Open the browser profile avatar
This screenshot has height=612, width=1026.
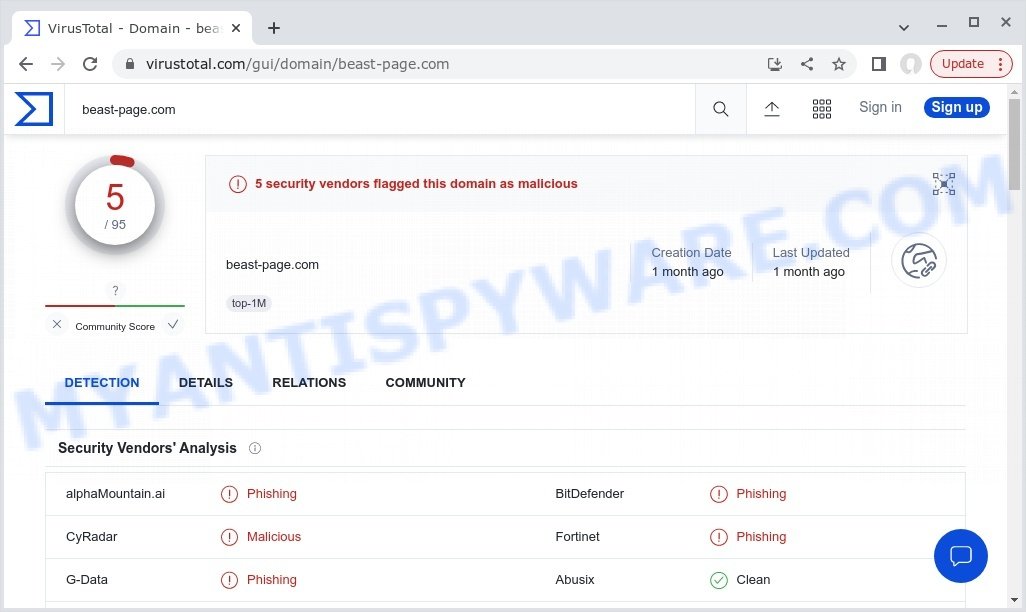(911, 64)
